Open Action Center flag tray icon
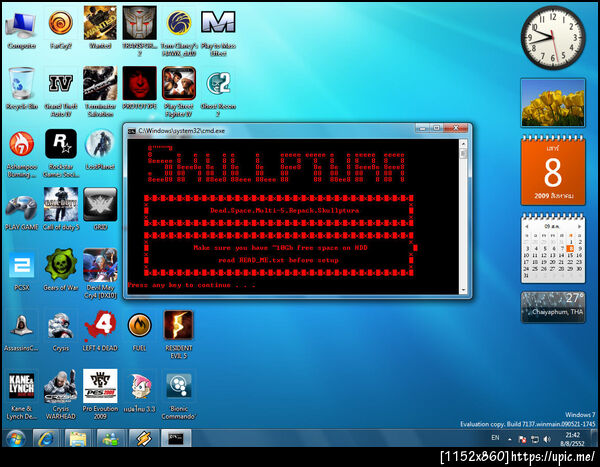Viewport: 600px width, 467px height. [x=522, y=439]
